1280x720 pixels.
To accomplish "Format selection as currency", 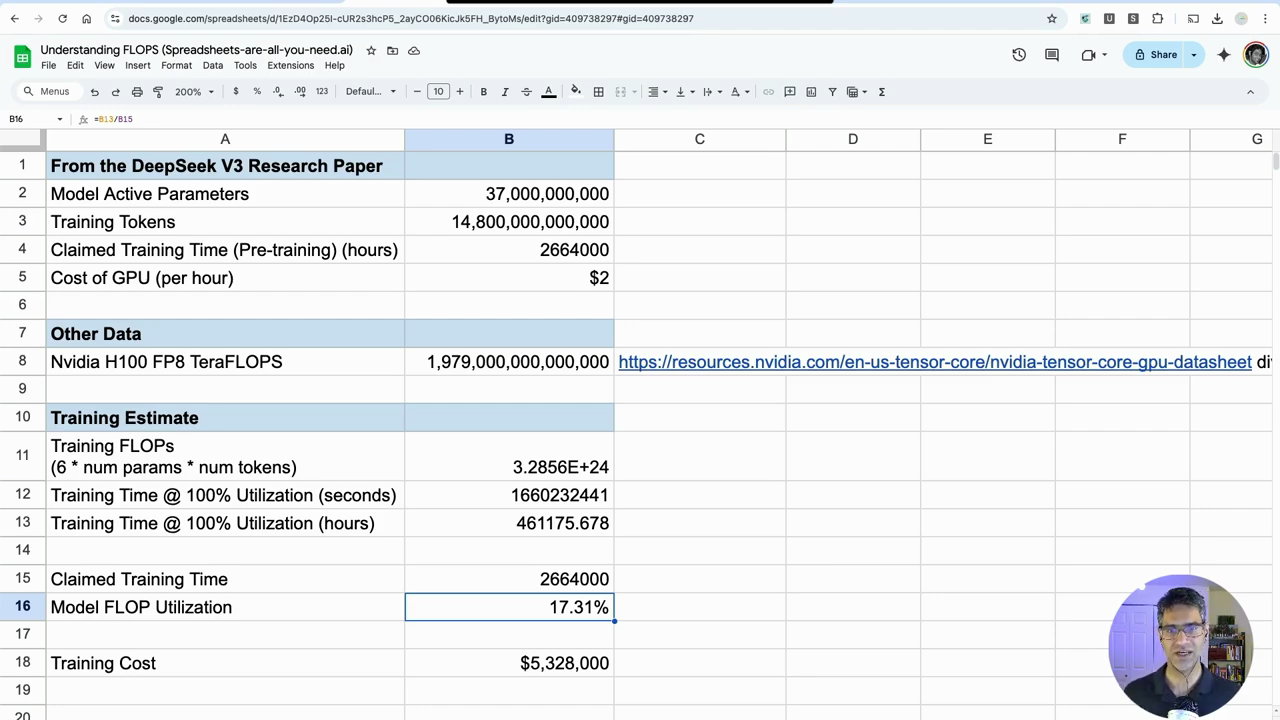I will click(235, 91).
